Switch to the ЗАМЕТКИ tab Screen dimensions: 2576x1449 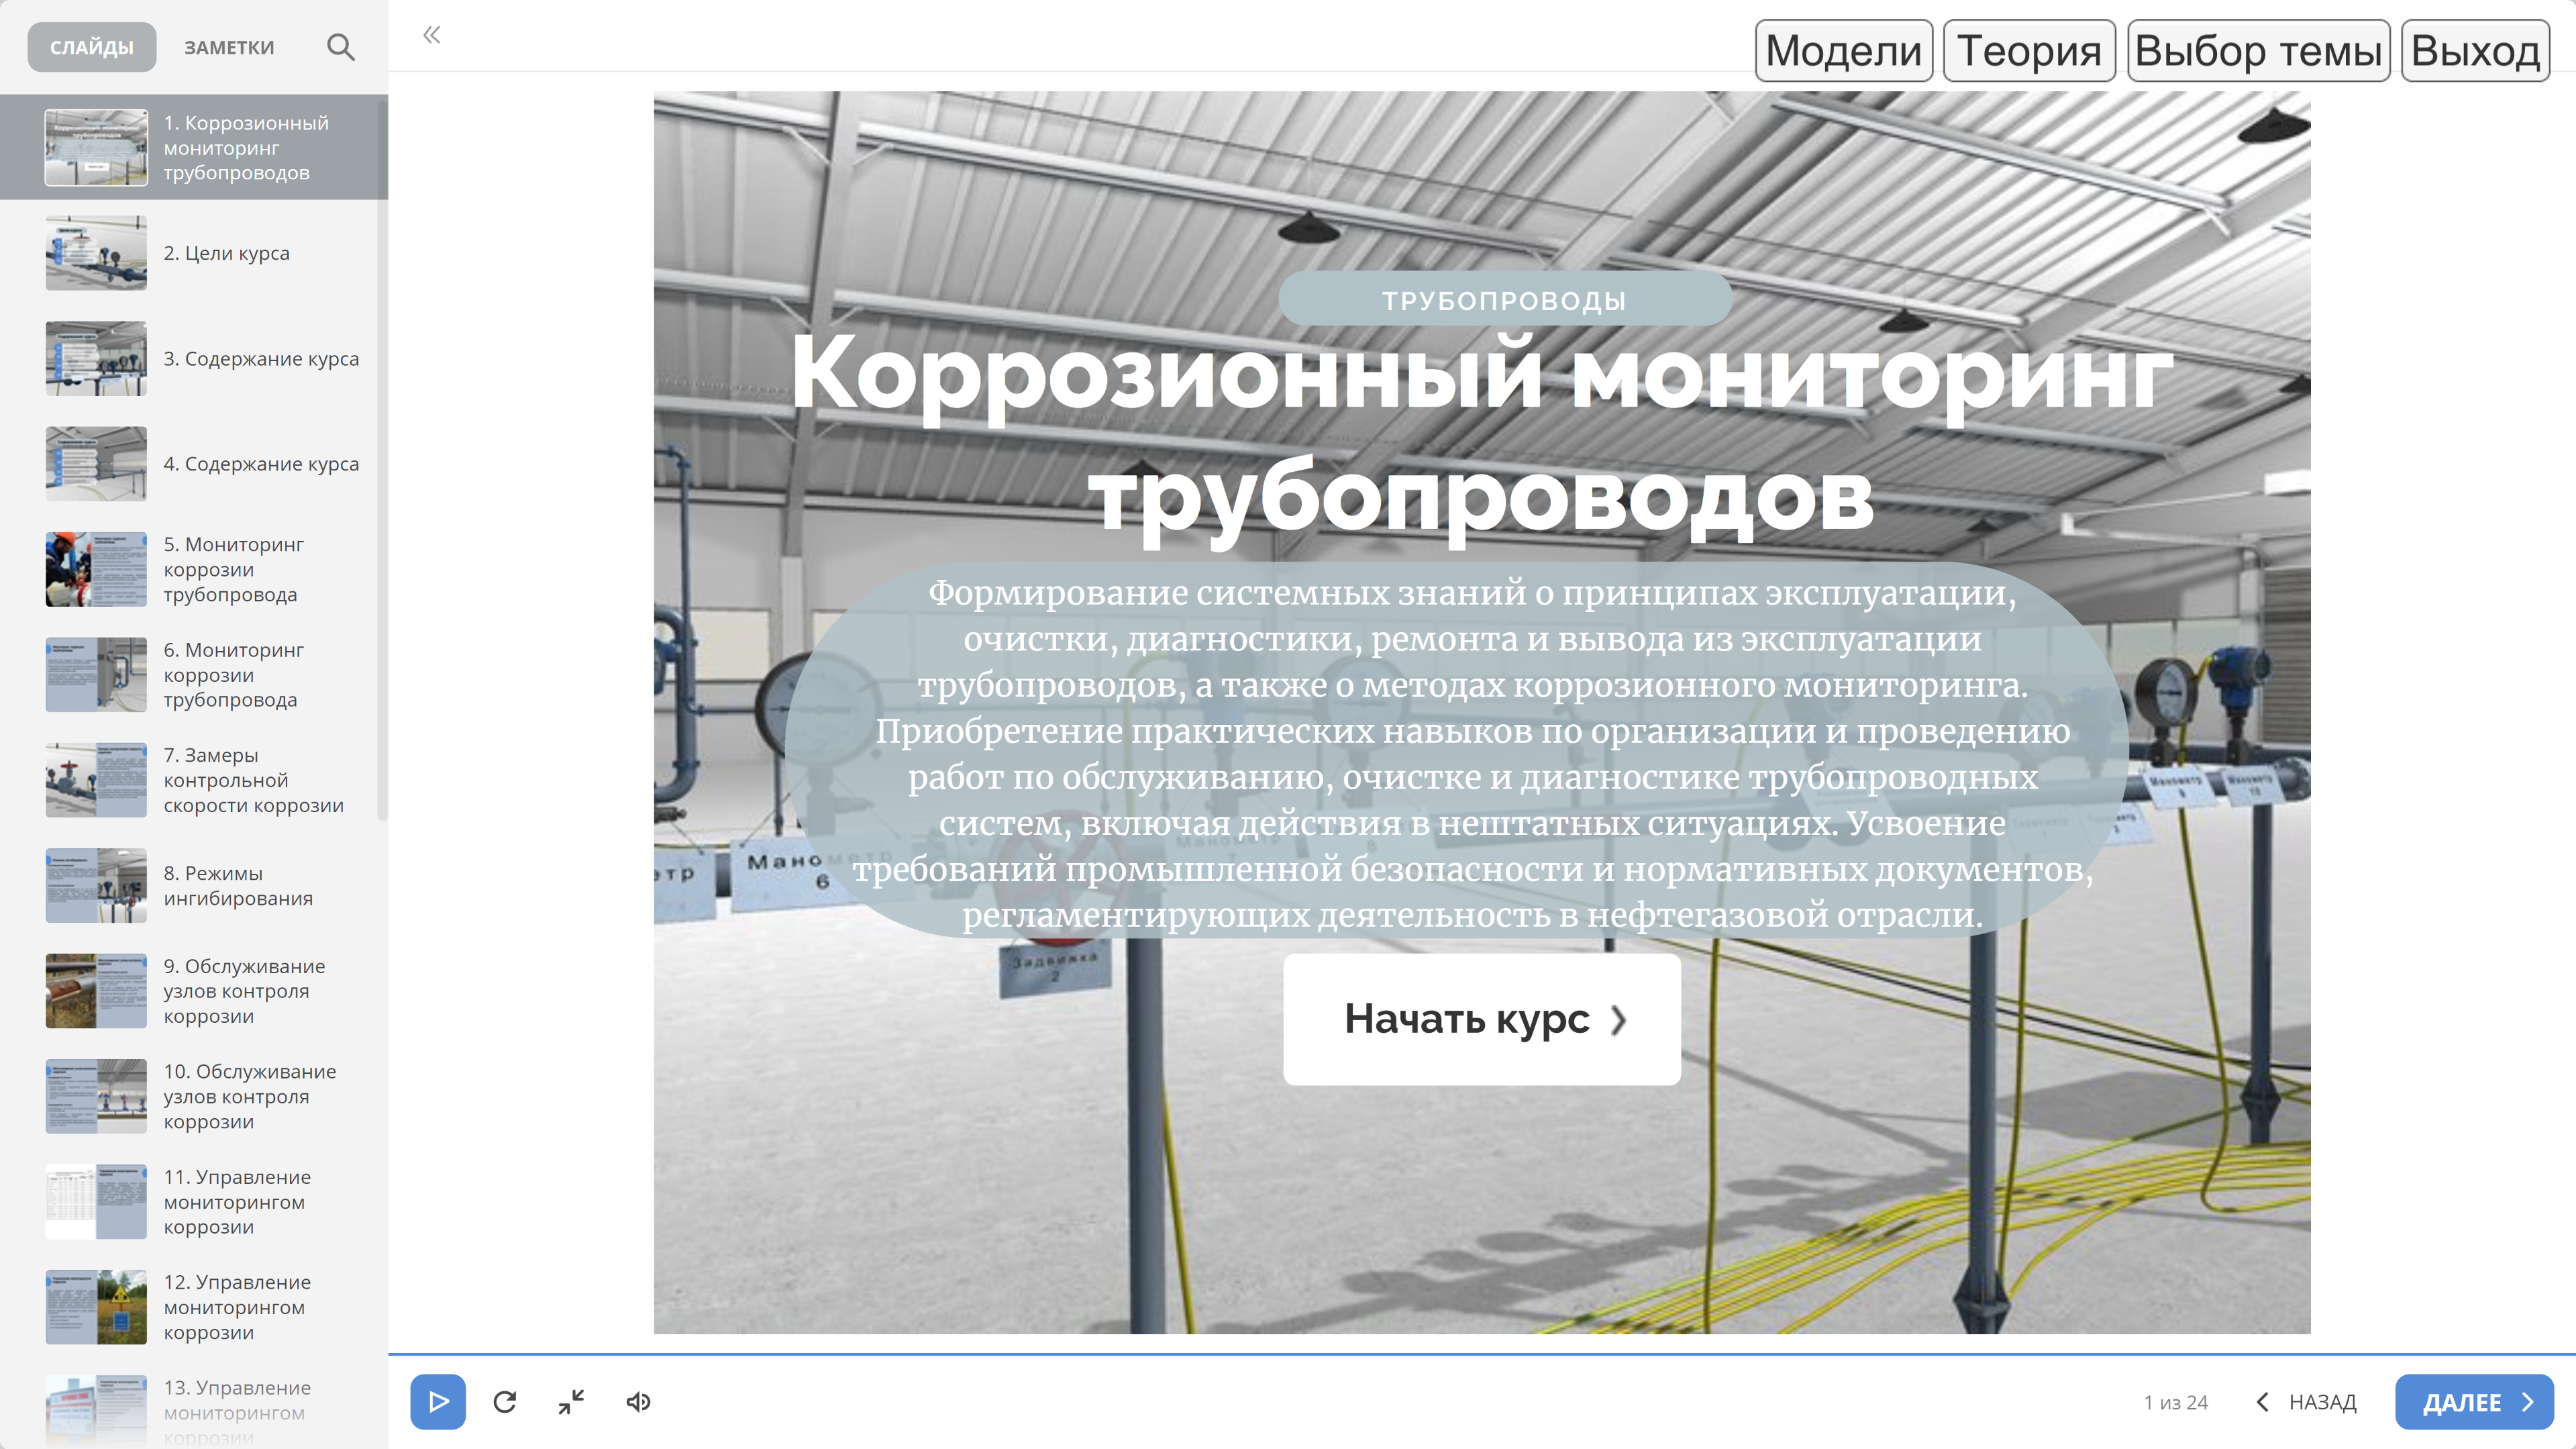point(228,47)
